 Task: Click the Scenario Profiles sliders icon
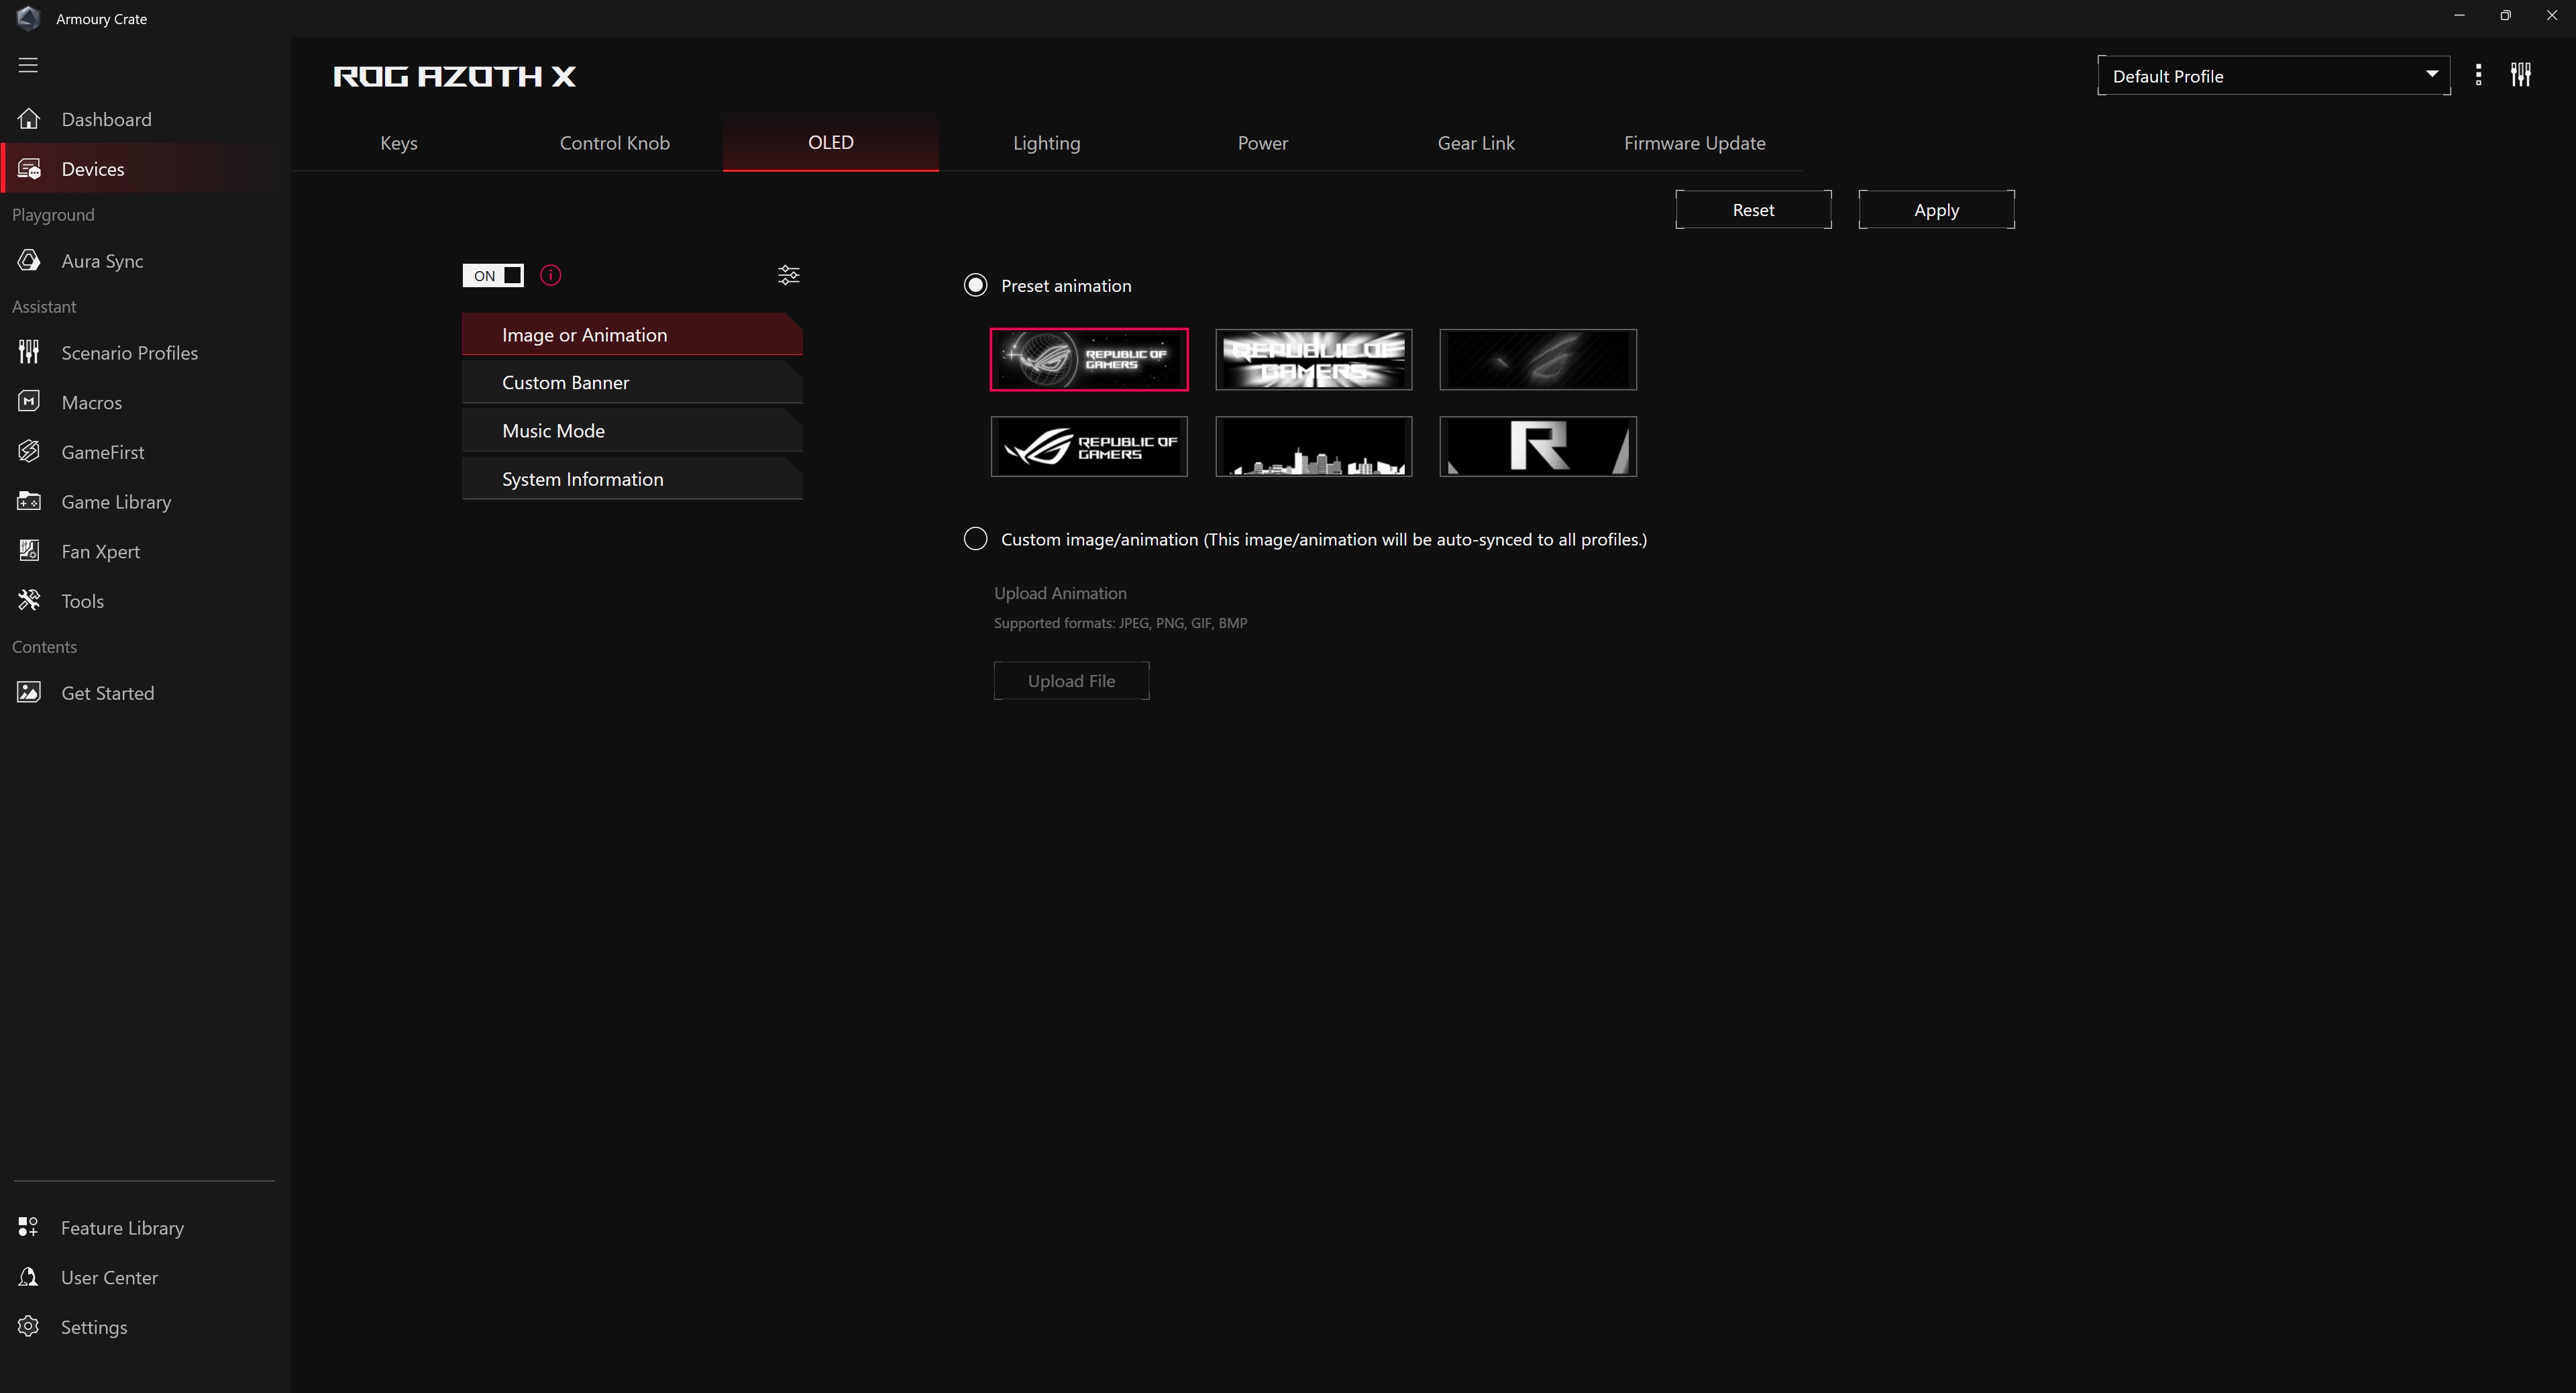[x=29, y=352]
